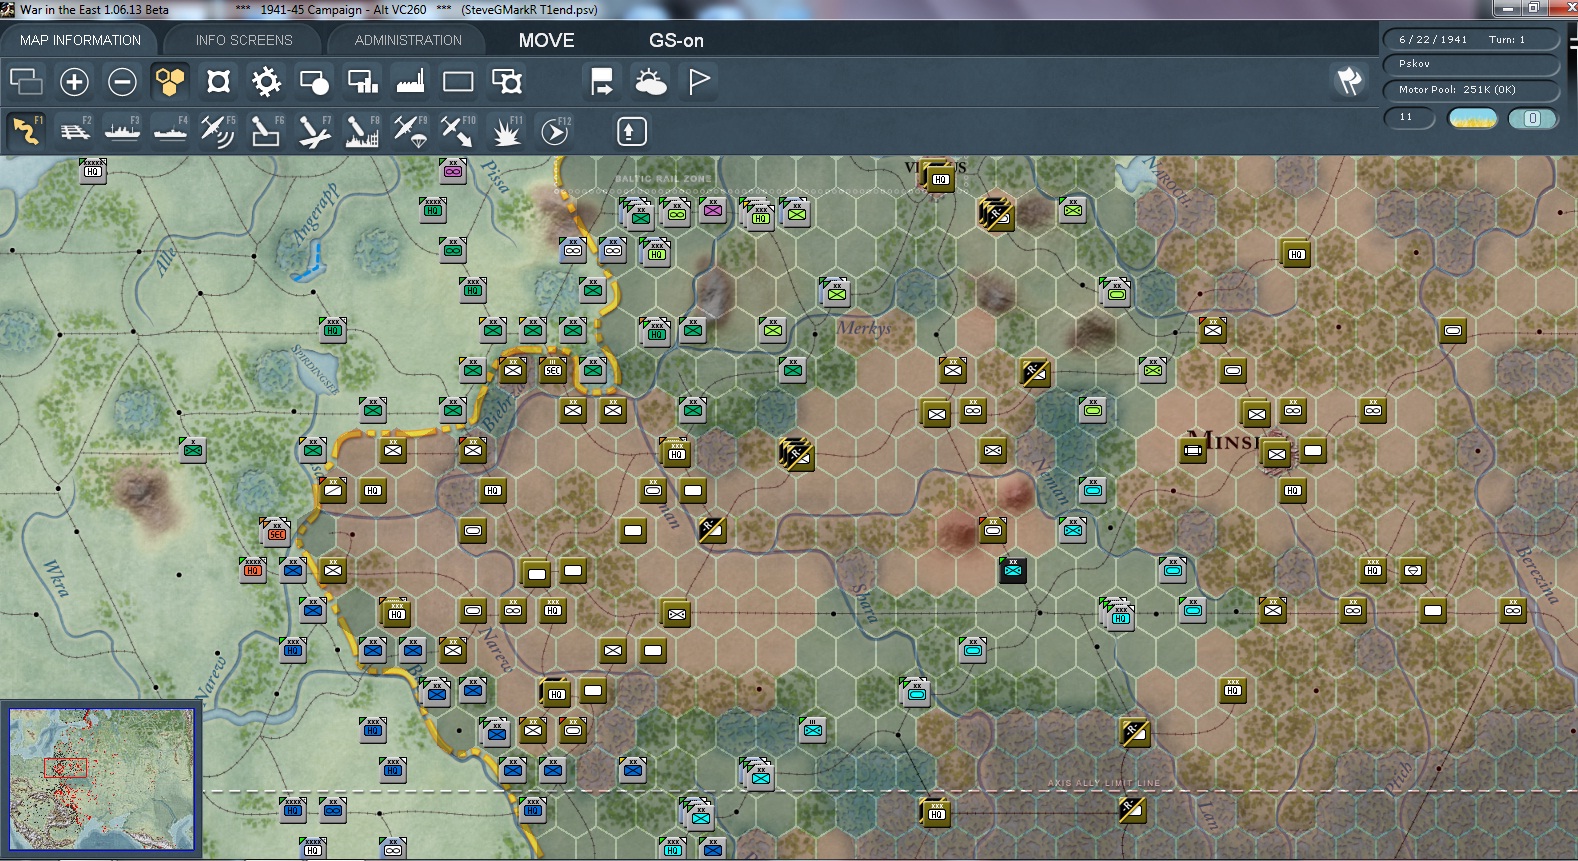Select Air Transfer mode (F10) icon

[458, 131]
